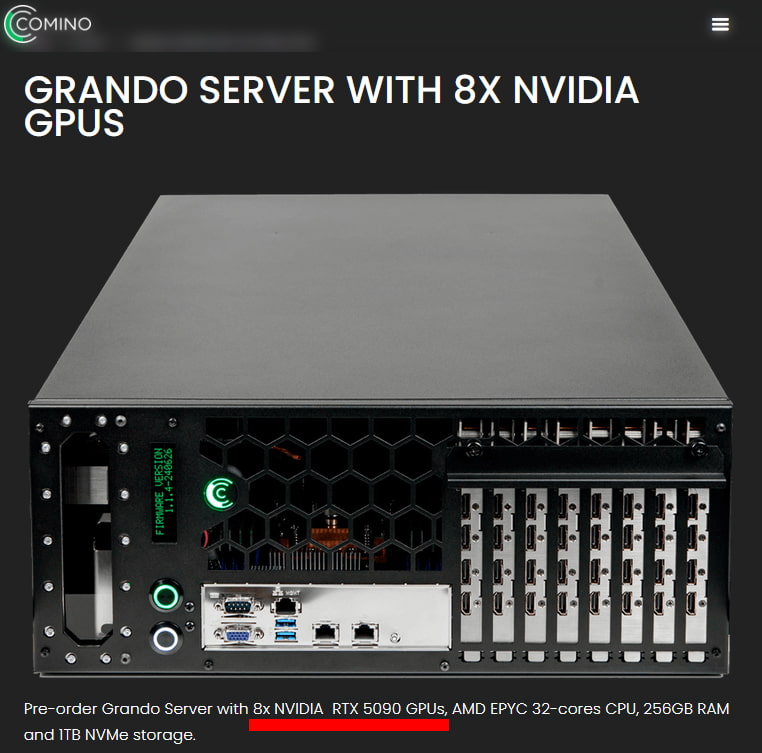Click the underlined "8x NVIDIA RTX 5090 GPUs" text
Image resolution: width=762 pixels, height=753 pixels.
pos(349,709)
